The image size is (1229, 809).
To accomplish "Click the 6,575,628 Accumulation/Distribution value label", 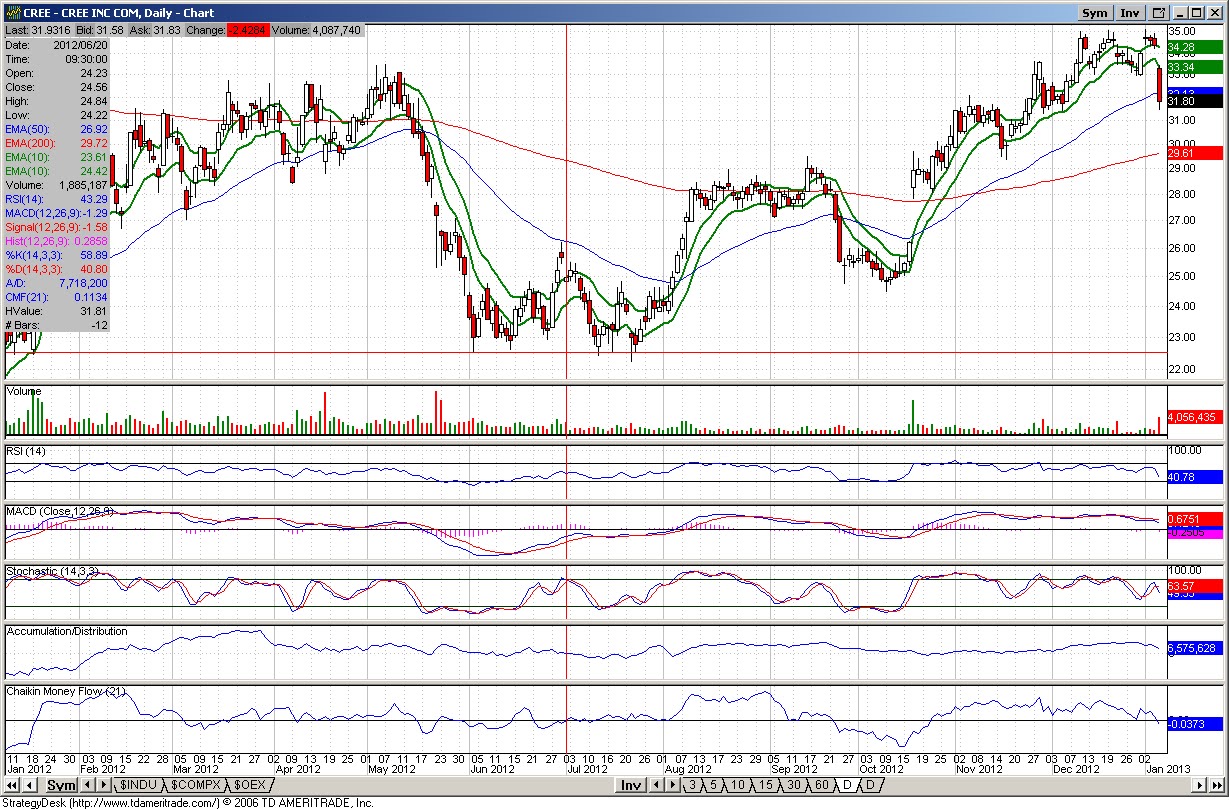I will click(x=1196, y=648).
